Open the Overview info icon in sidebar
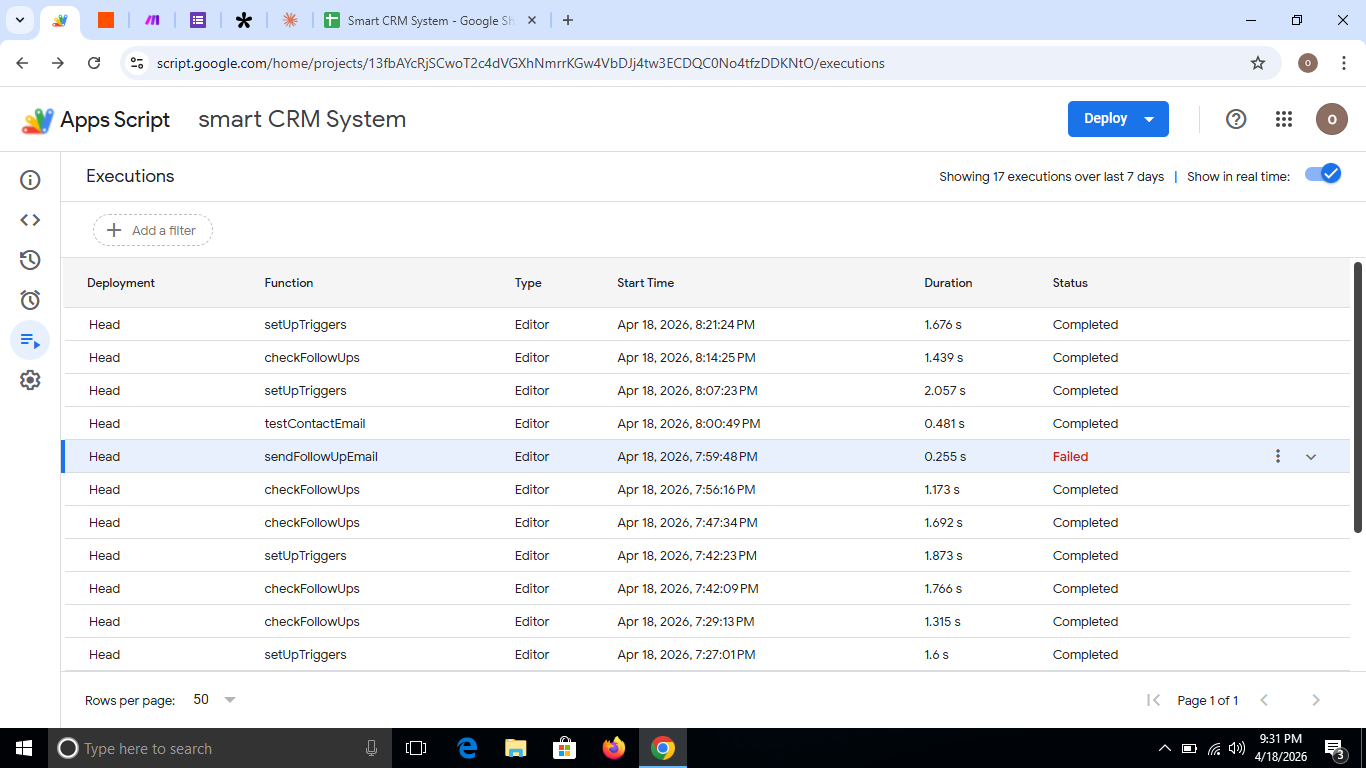The image size is (1366, 768). [x=30, y=180]
